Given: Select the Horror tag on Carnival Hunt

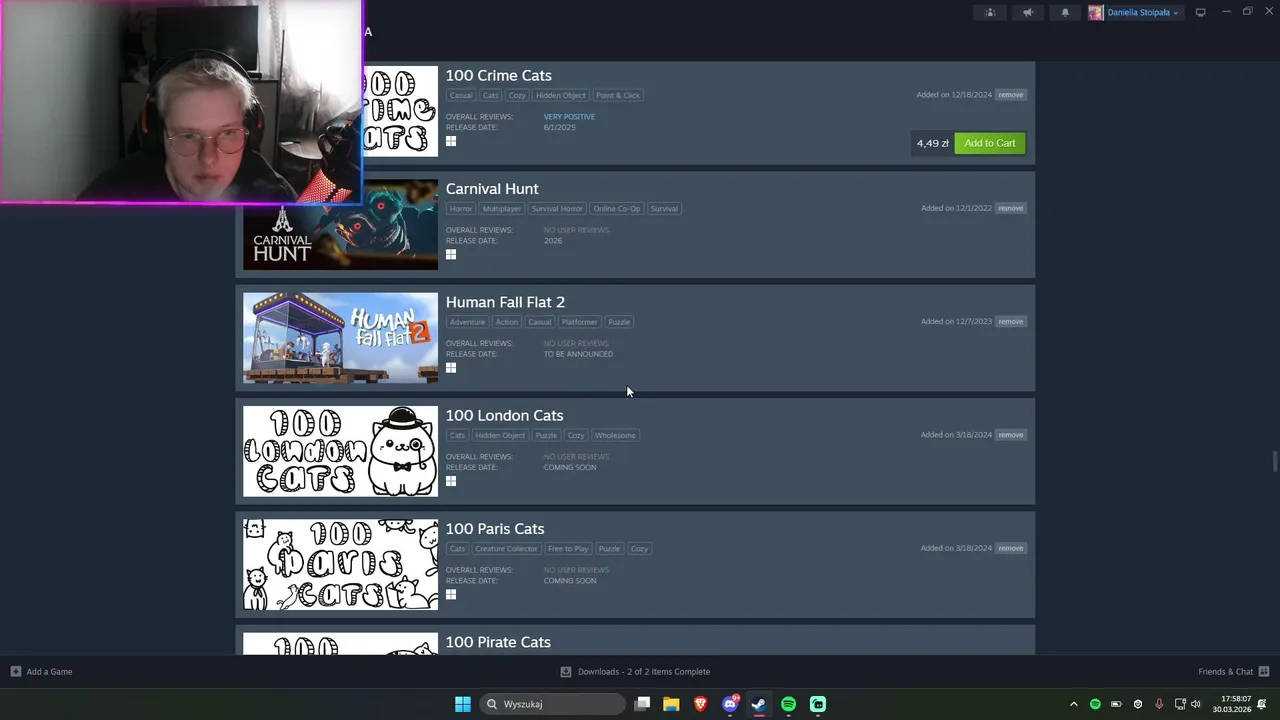Looking at the screenshot, I should [x=460, y=208].
